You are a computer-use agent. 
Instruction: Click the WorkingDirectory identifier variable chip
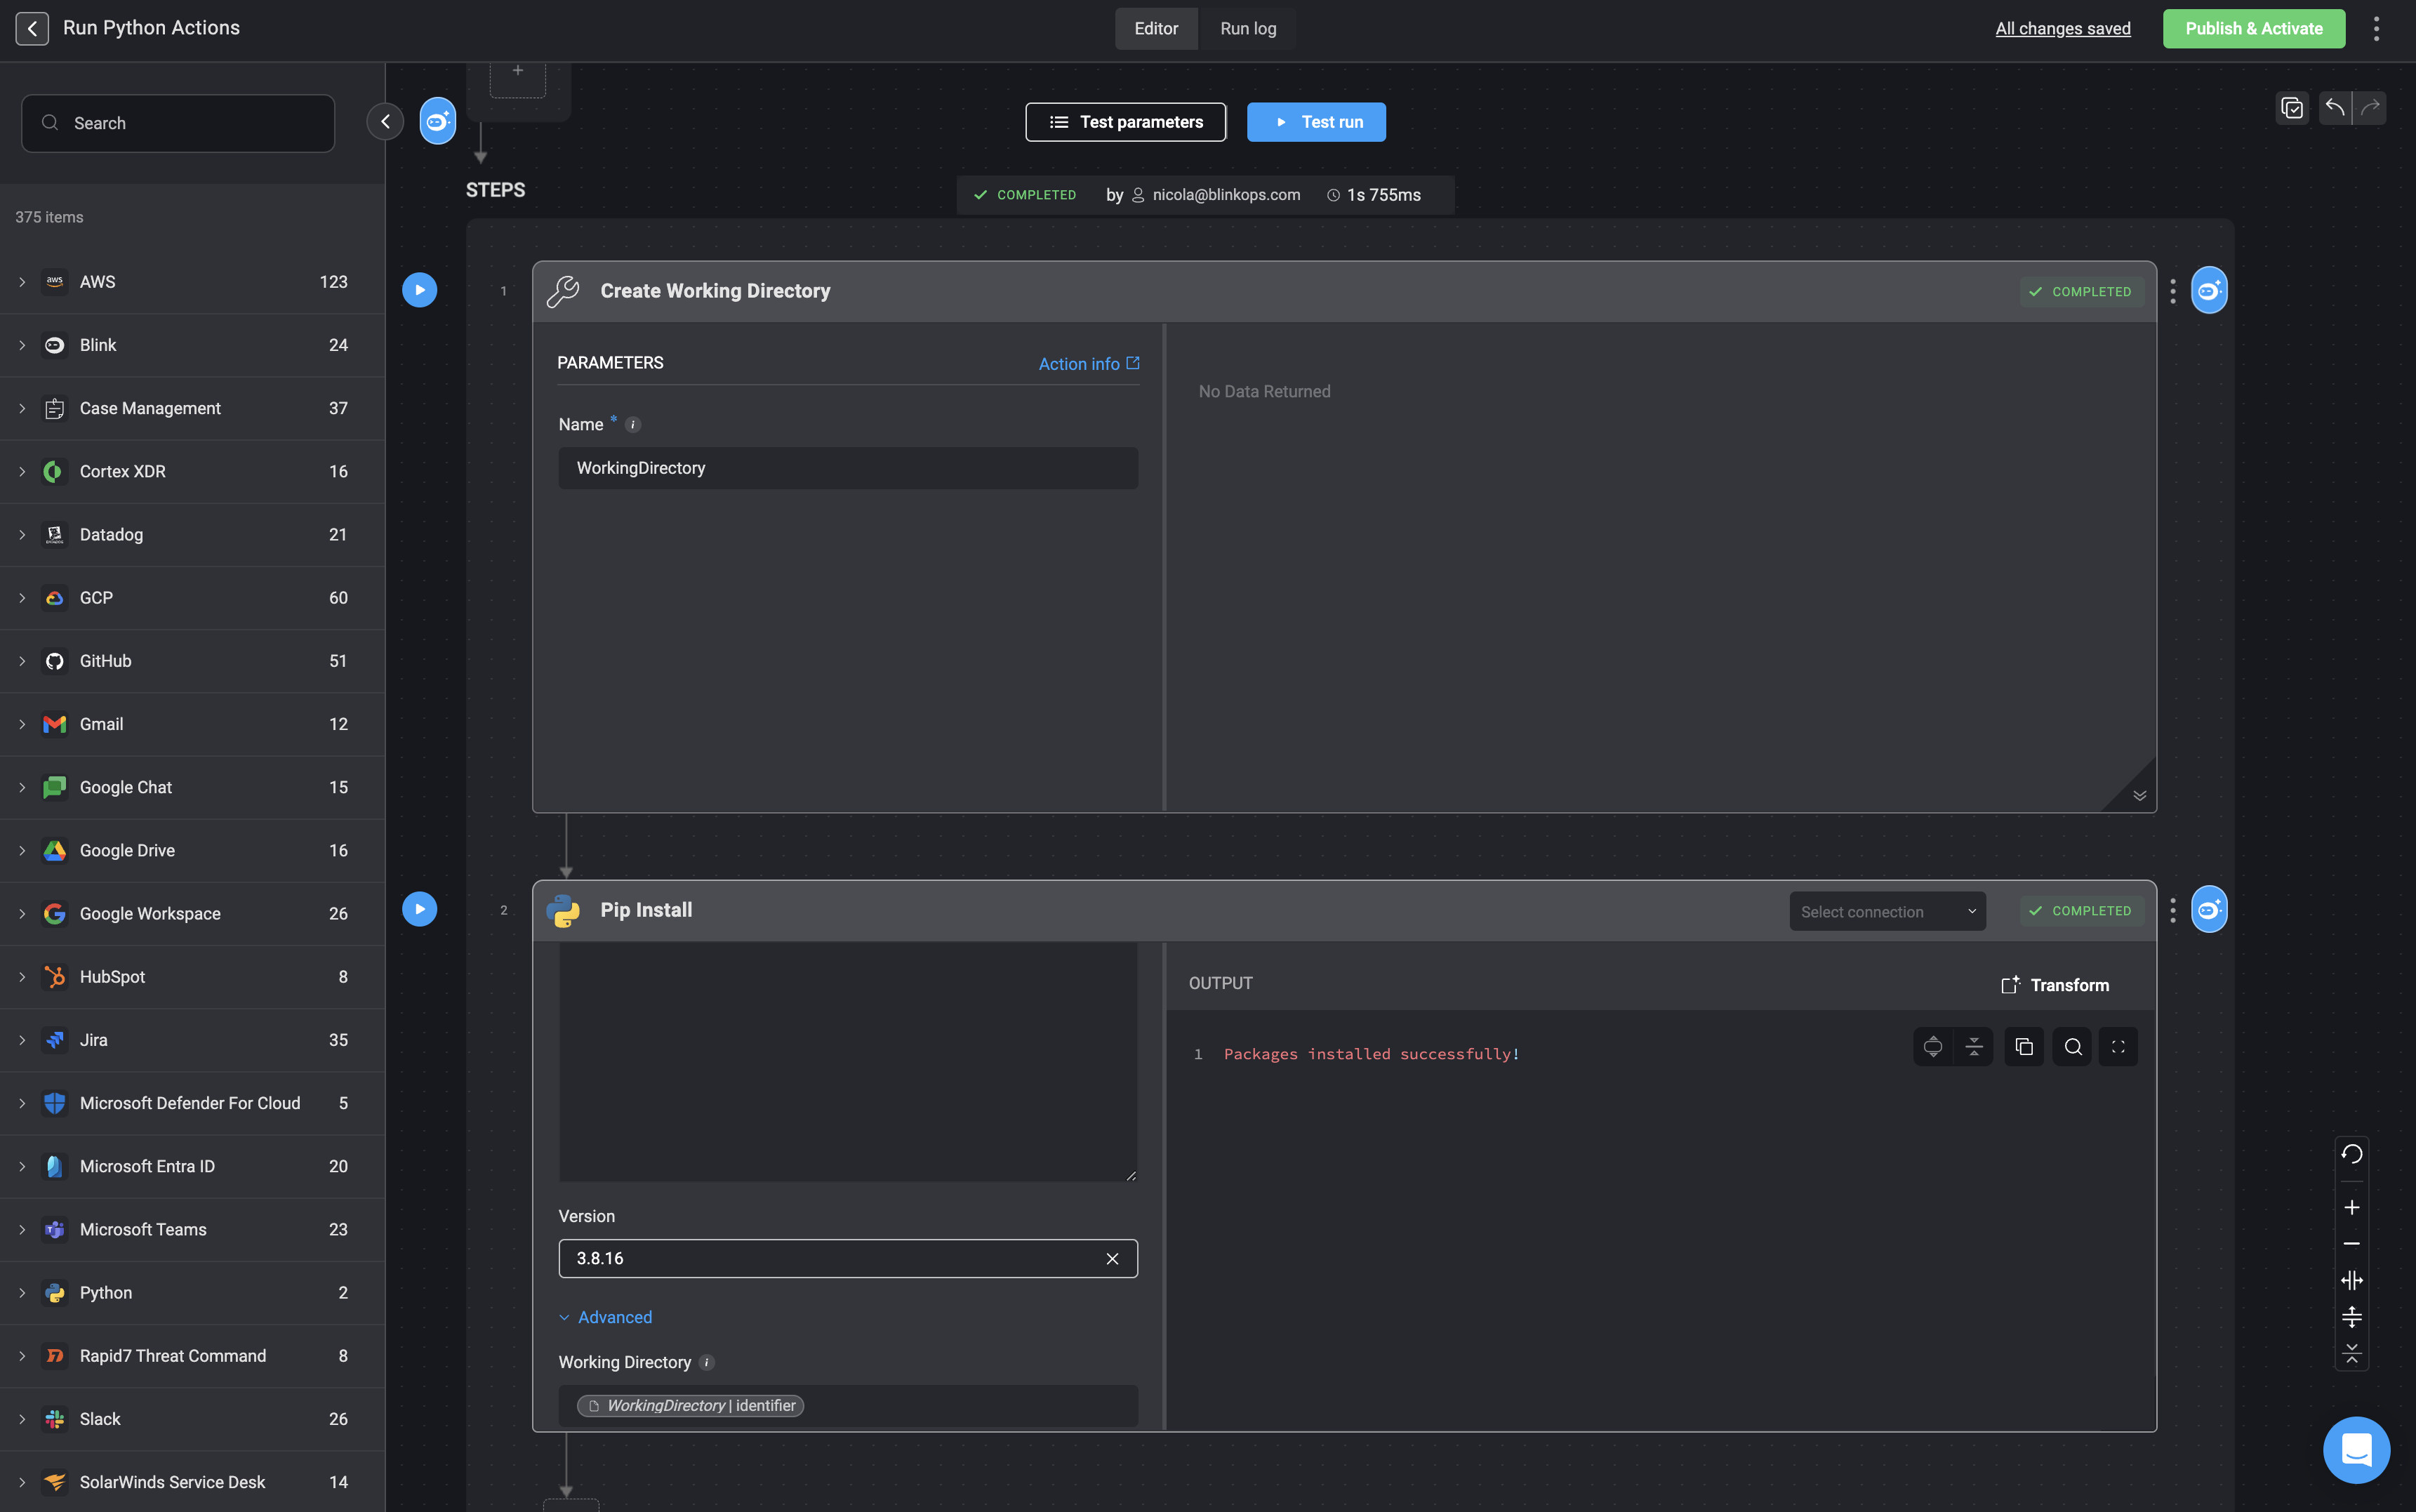point(690,1405)
